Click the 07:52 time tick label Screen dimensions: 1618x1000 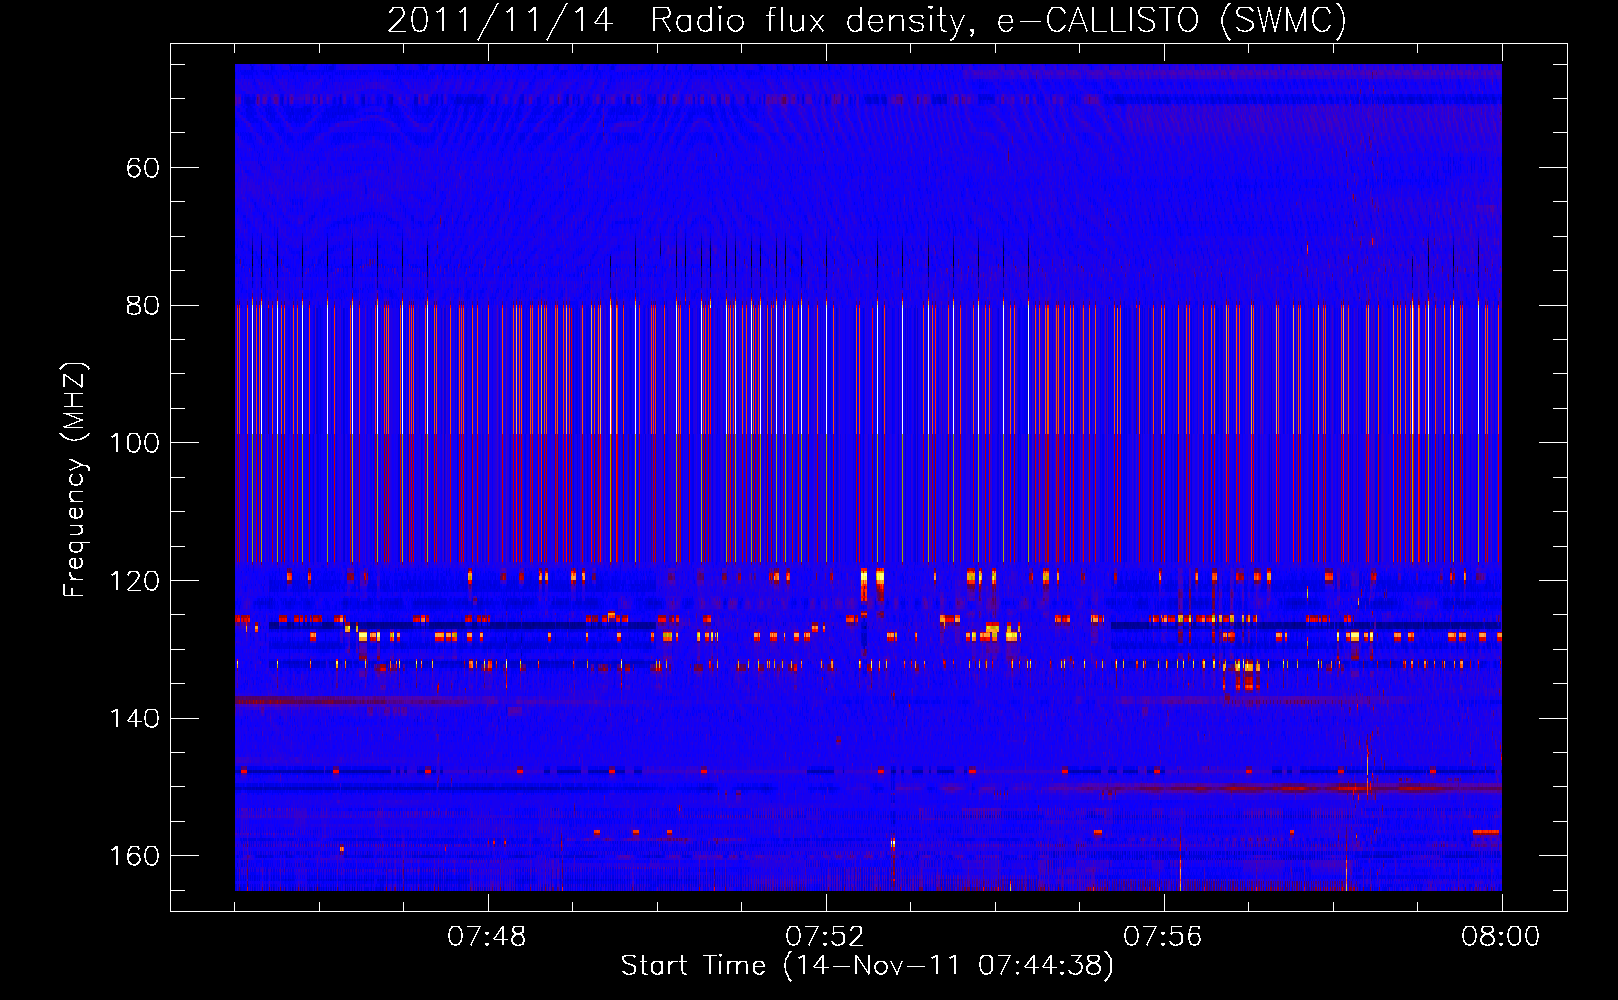pyautogui.click(x=826, y=937)
